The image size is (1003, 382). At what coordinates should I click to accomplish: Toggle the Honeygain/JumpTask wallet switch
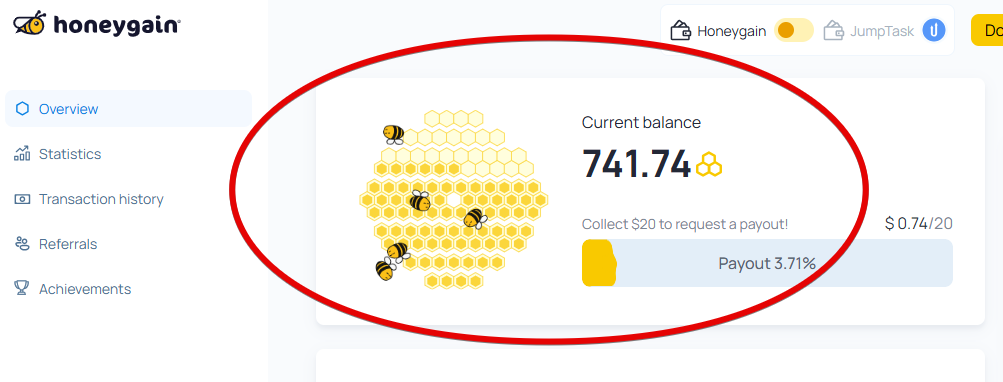click(794, 31)
